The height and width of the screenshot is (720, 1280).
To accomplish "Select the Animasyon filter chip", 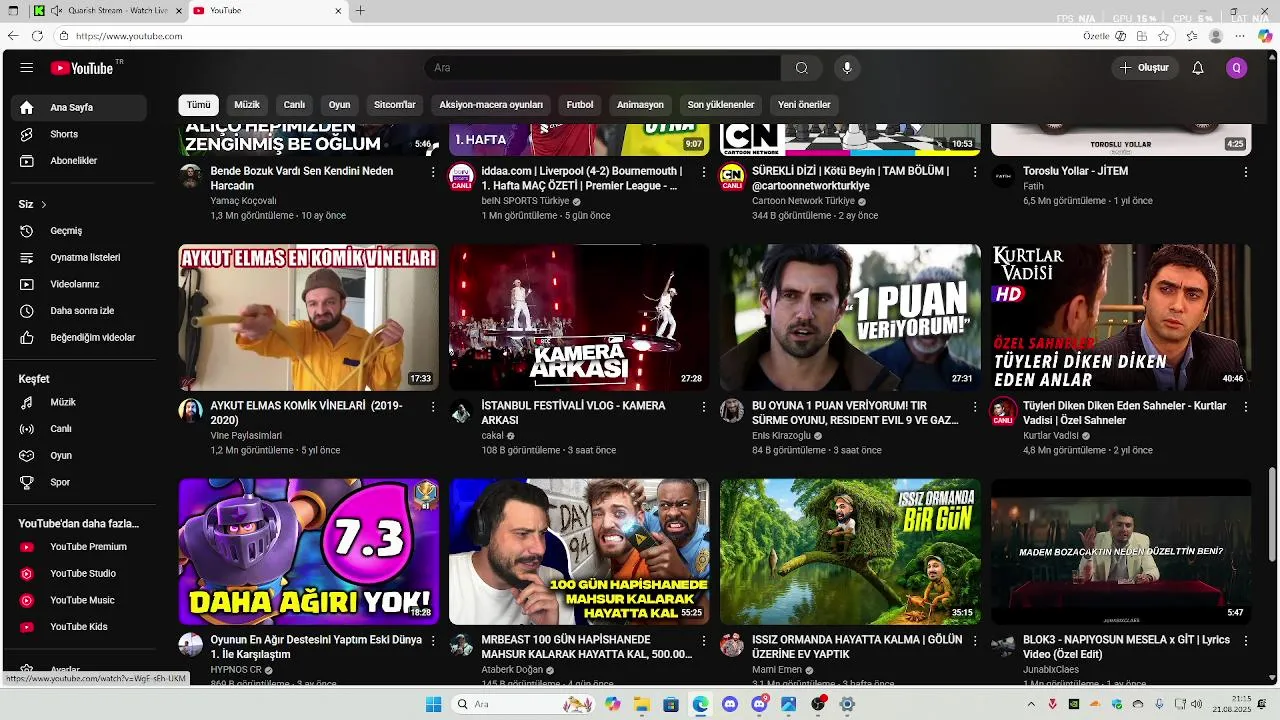I will (x=640, y=105).
